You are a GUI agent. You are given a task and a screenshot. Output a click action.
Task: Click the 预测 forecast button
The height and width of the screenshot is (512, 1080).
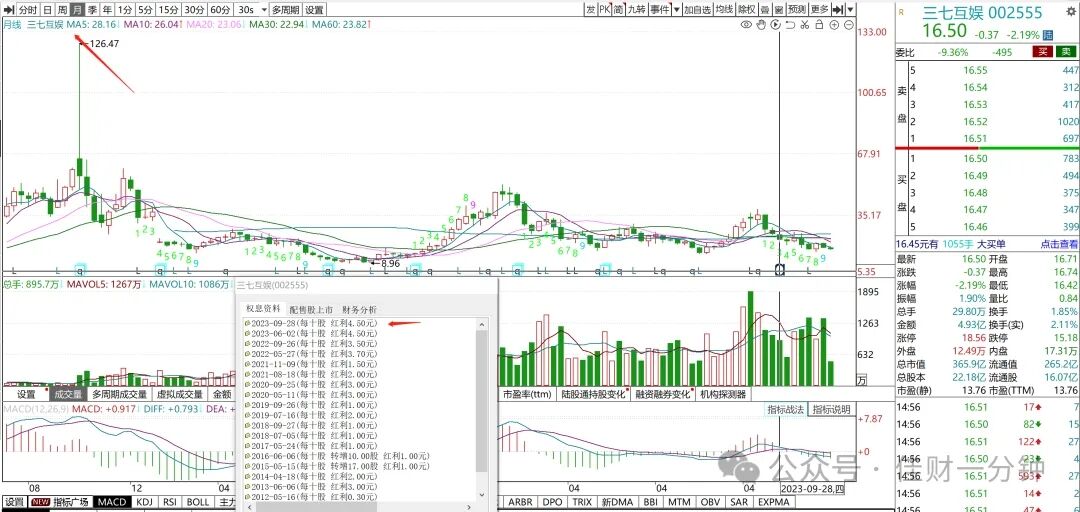797,9
